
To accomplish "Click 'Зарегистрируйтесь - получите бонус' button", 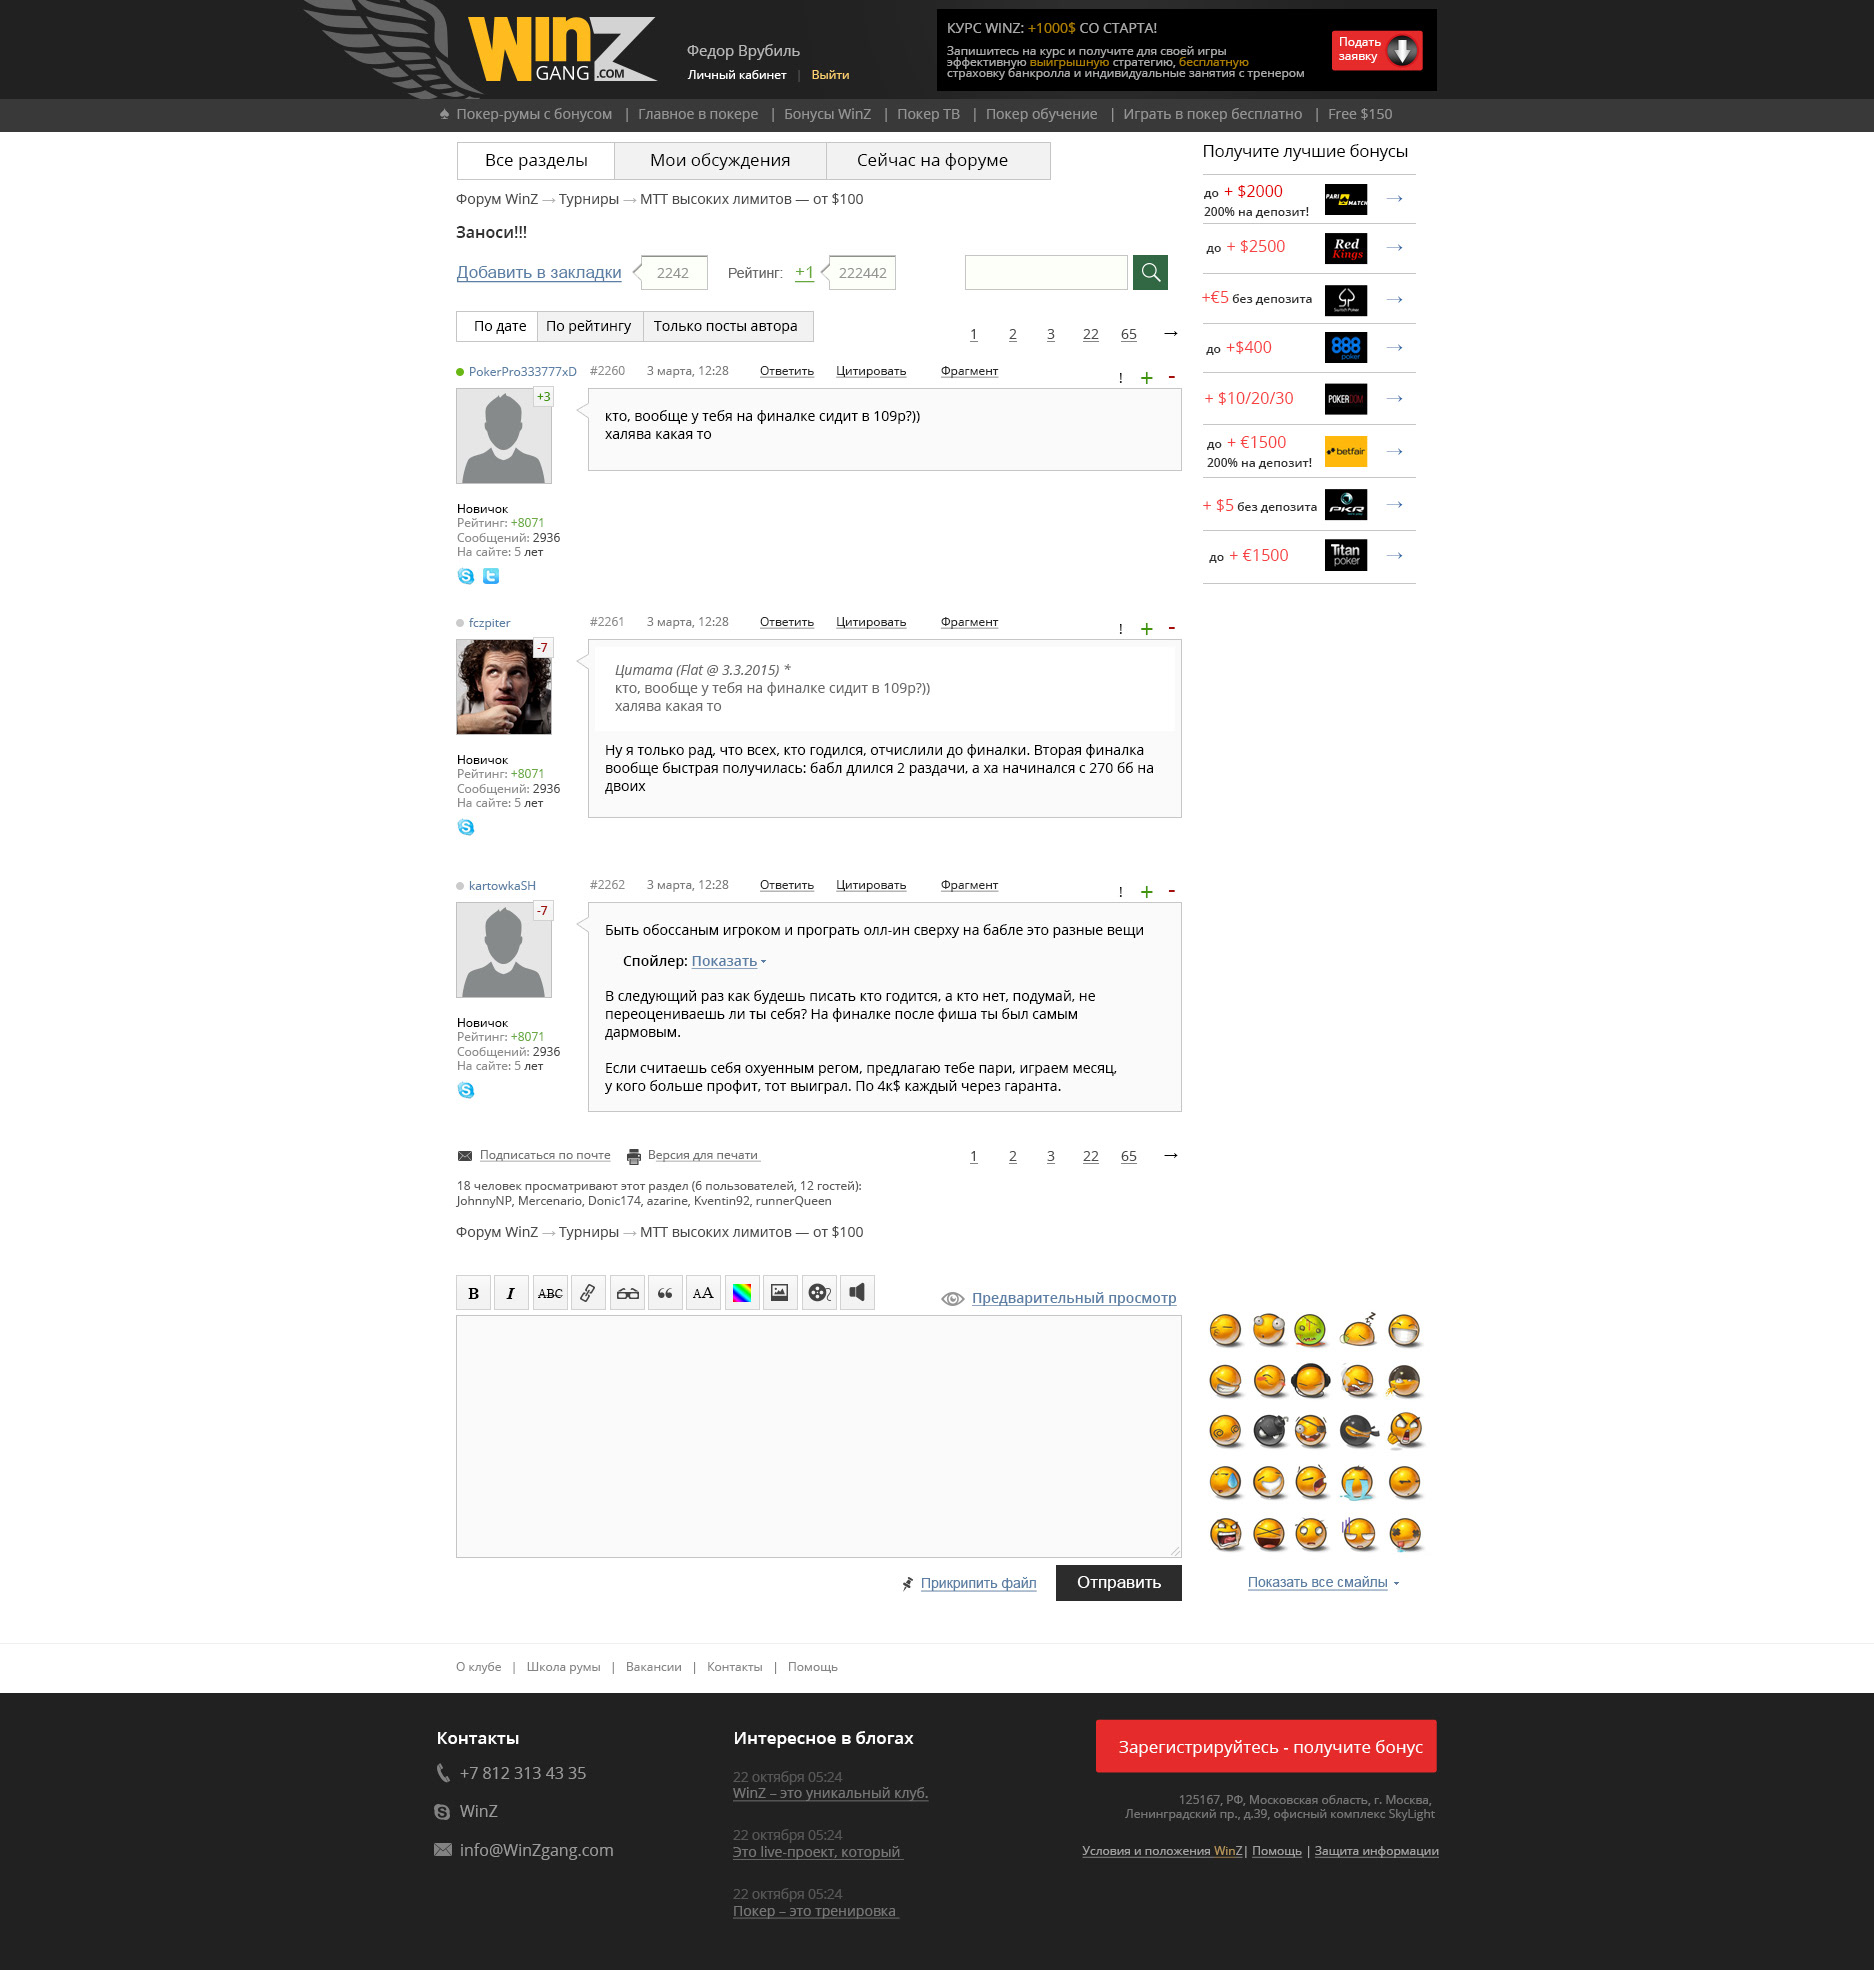I will pyautogui.click(x=1266, y=1746).
